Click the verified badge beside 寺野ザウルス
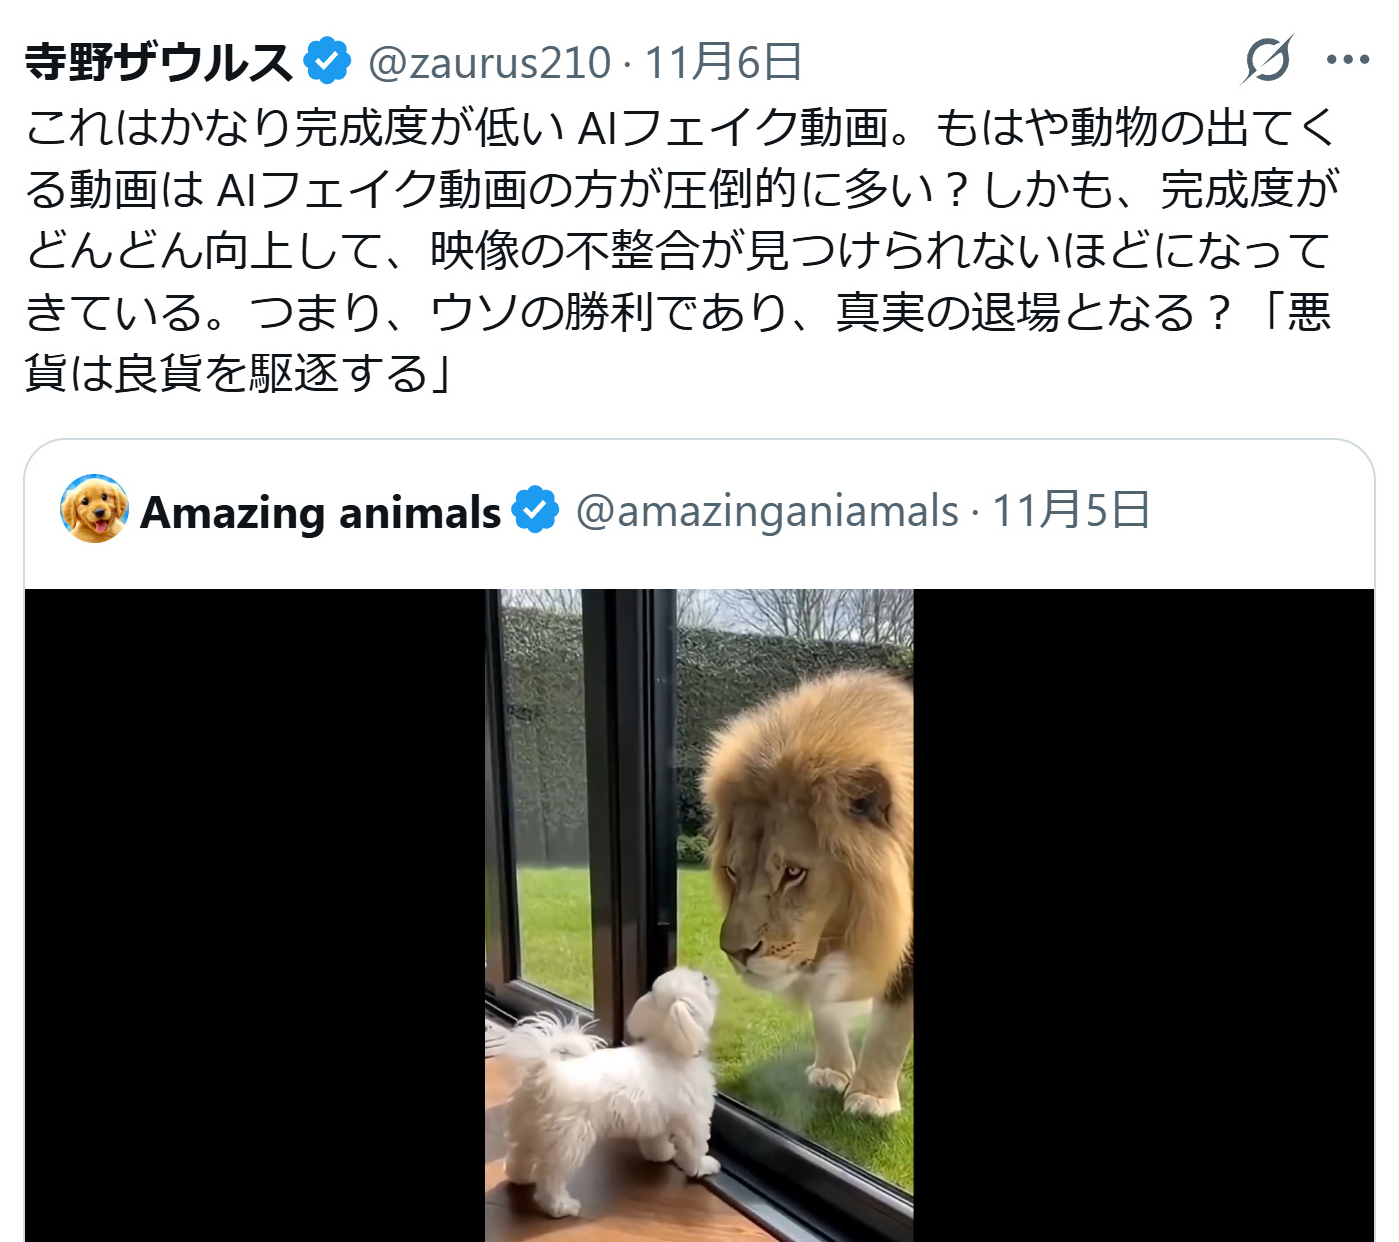 click(327, 61)
